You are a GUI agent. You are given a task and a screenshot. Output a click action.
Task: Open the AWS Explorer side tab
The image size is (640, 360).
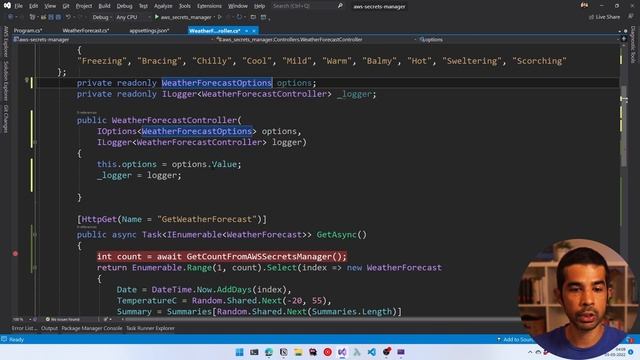point(6,42)
